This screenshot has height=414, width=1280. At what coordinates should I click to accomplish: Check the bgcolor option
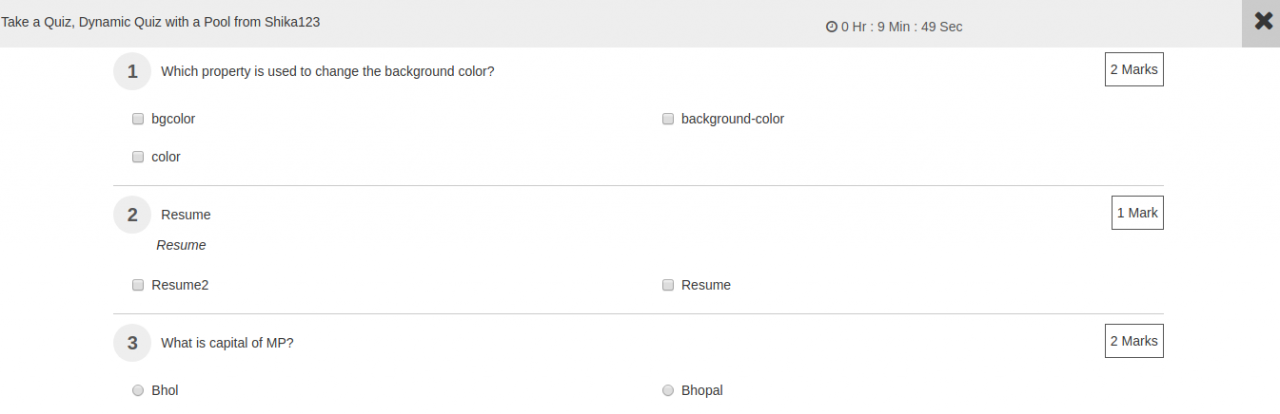[138, 119]
